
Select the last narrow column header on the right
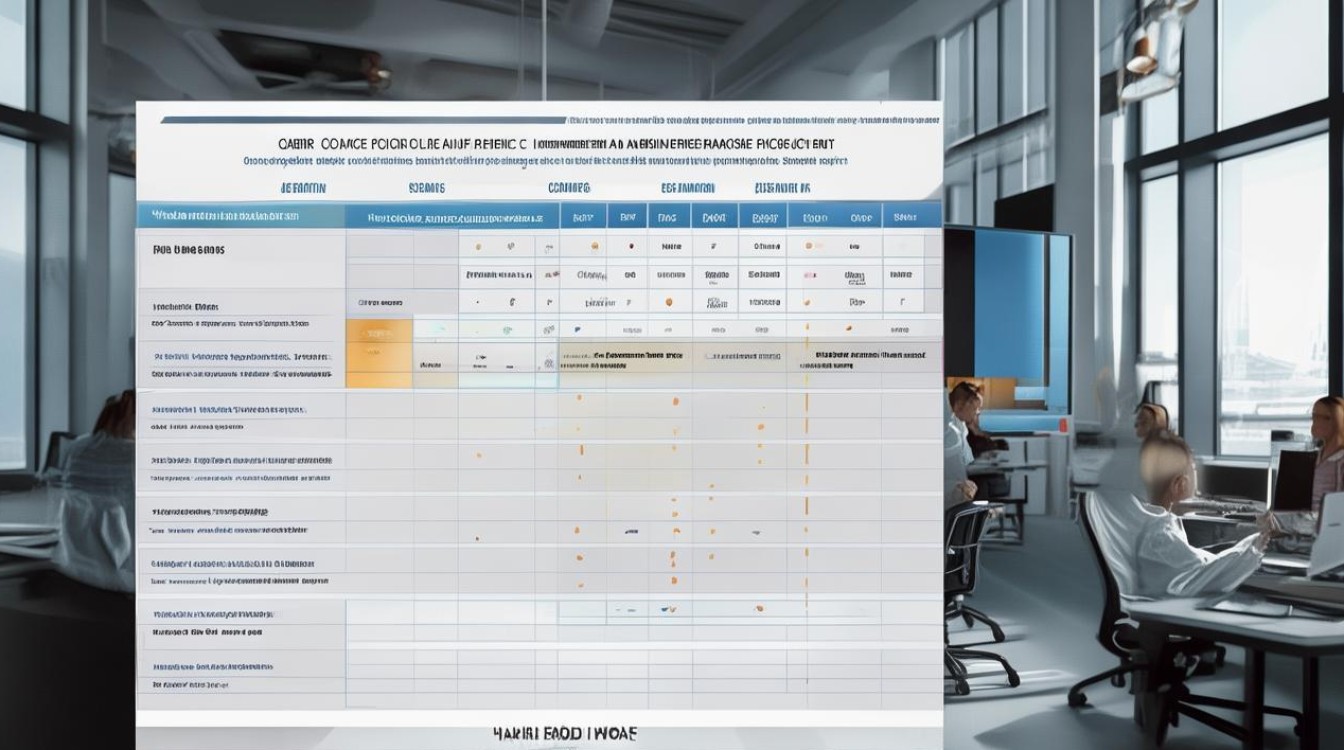(x=906, y=216)
